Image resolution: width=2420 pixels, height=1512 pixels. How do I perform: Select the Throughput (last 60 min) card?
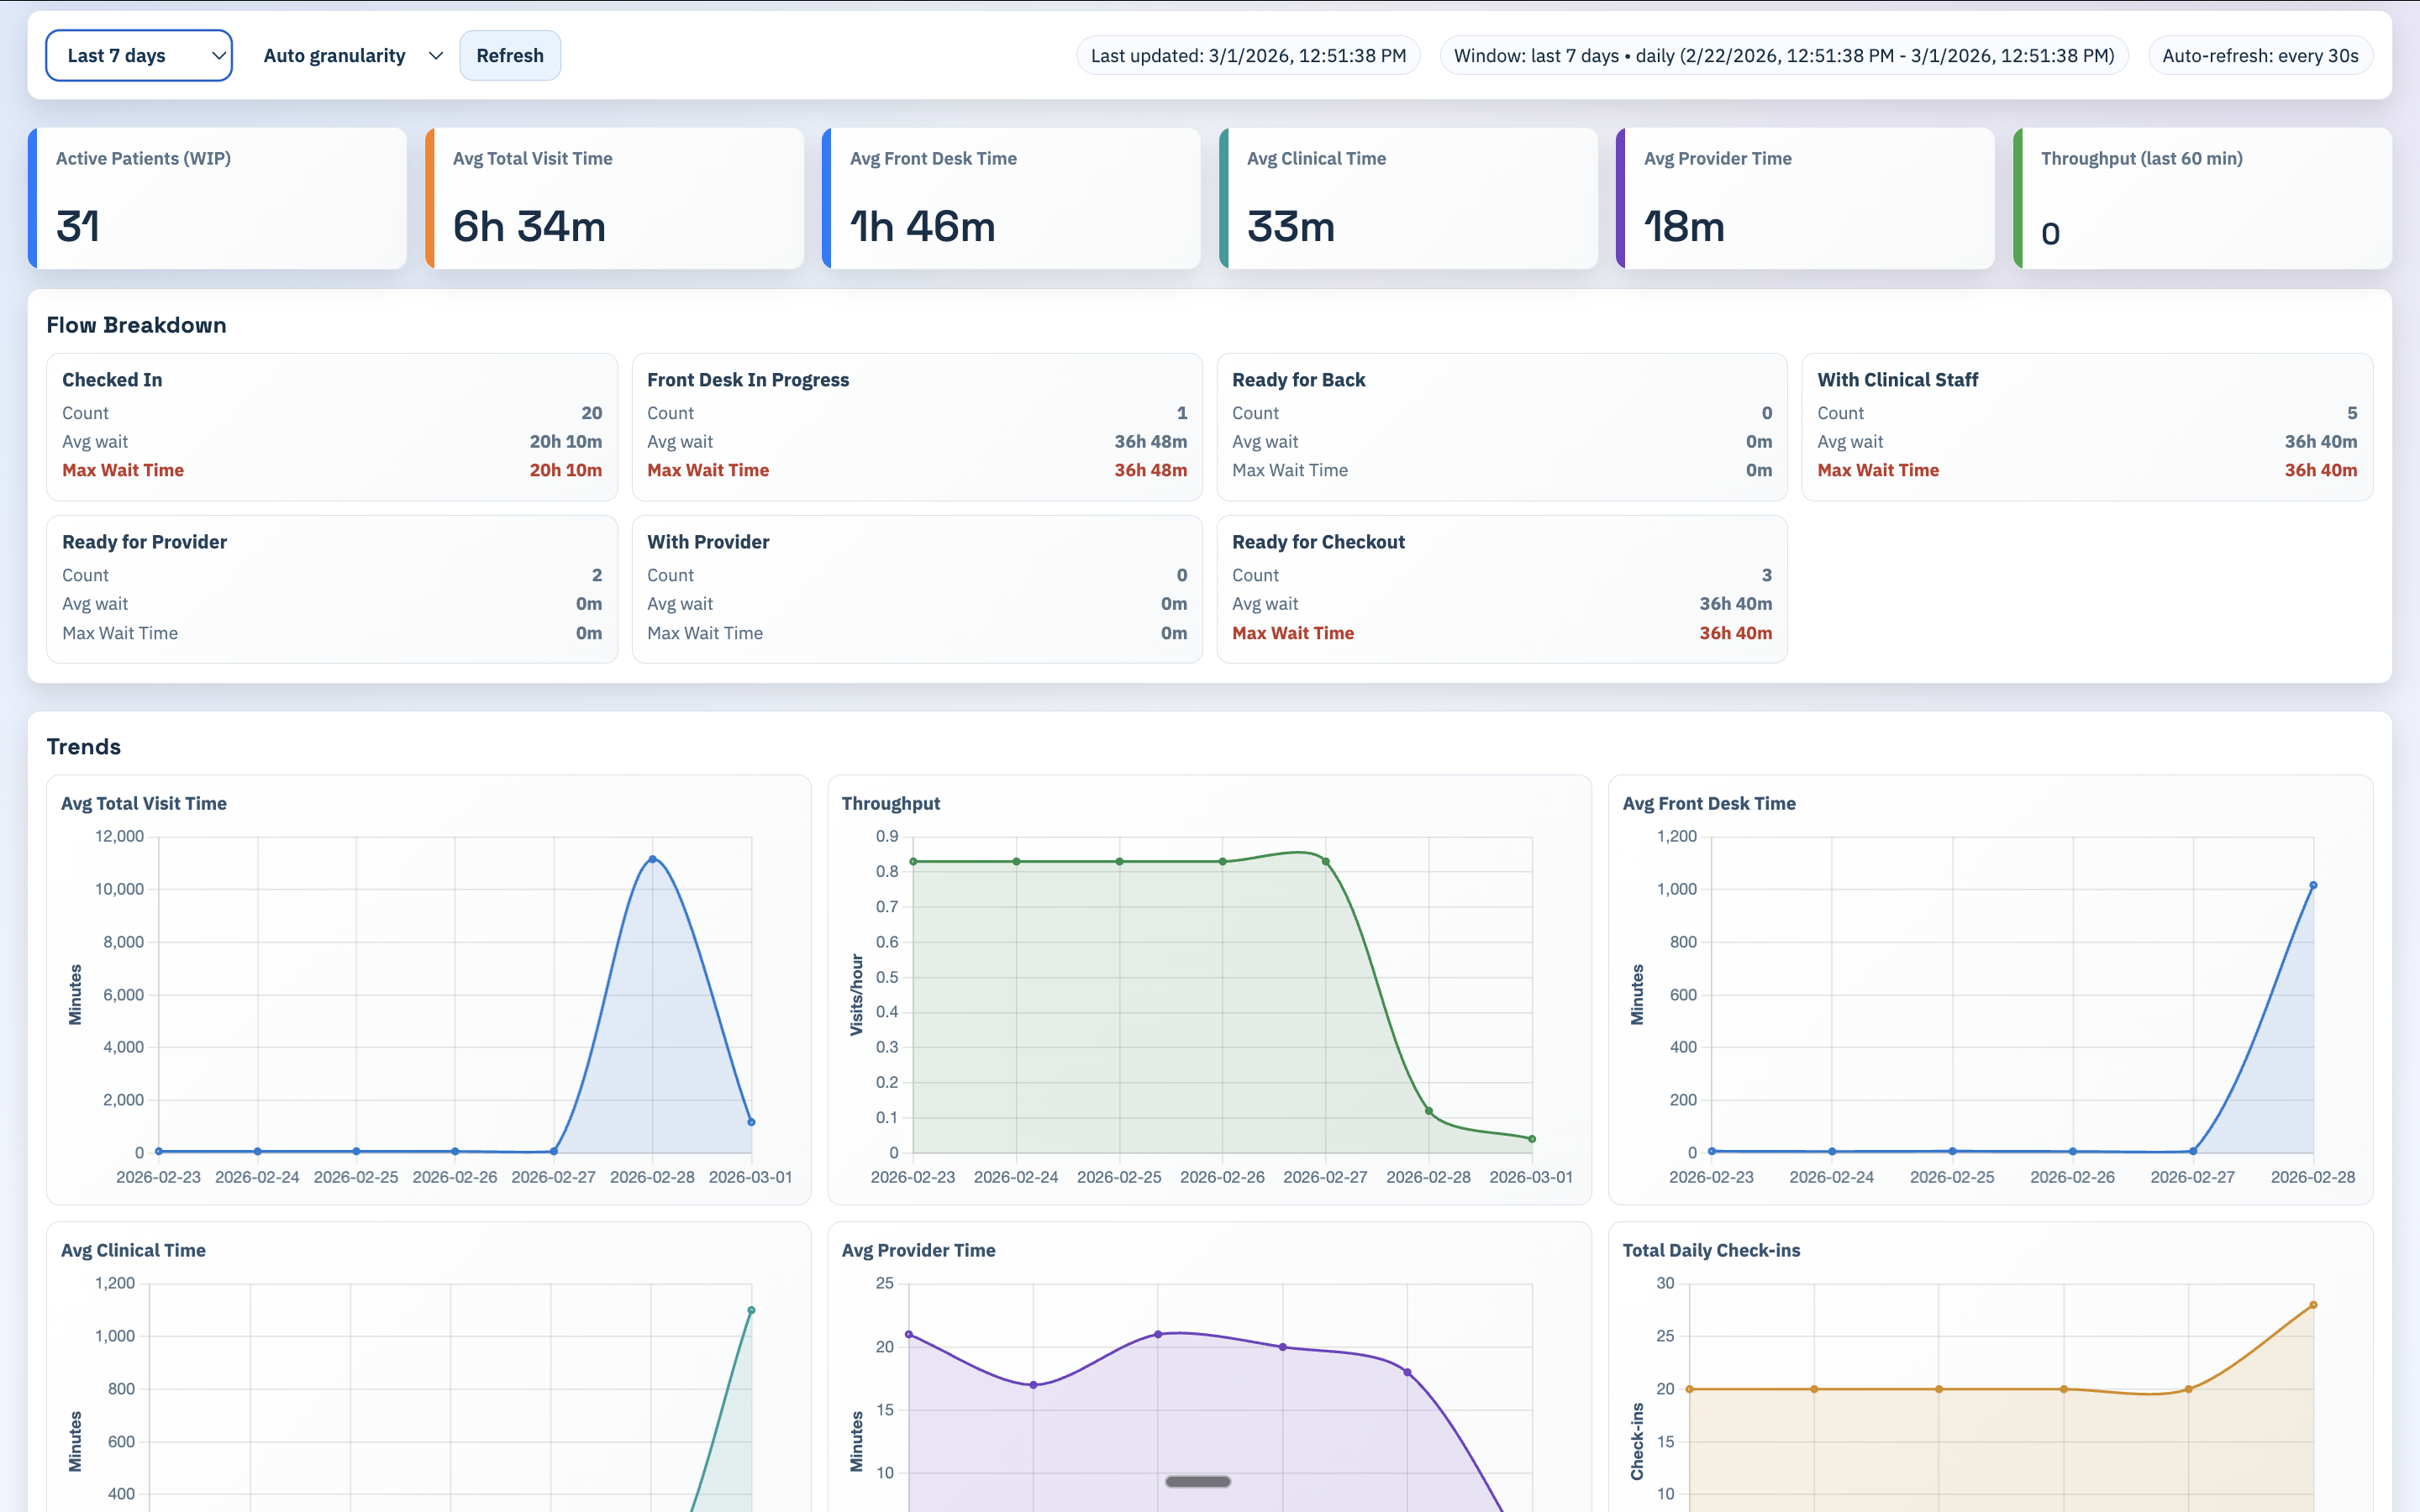pos(2200,197)
